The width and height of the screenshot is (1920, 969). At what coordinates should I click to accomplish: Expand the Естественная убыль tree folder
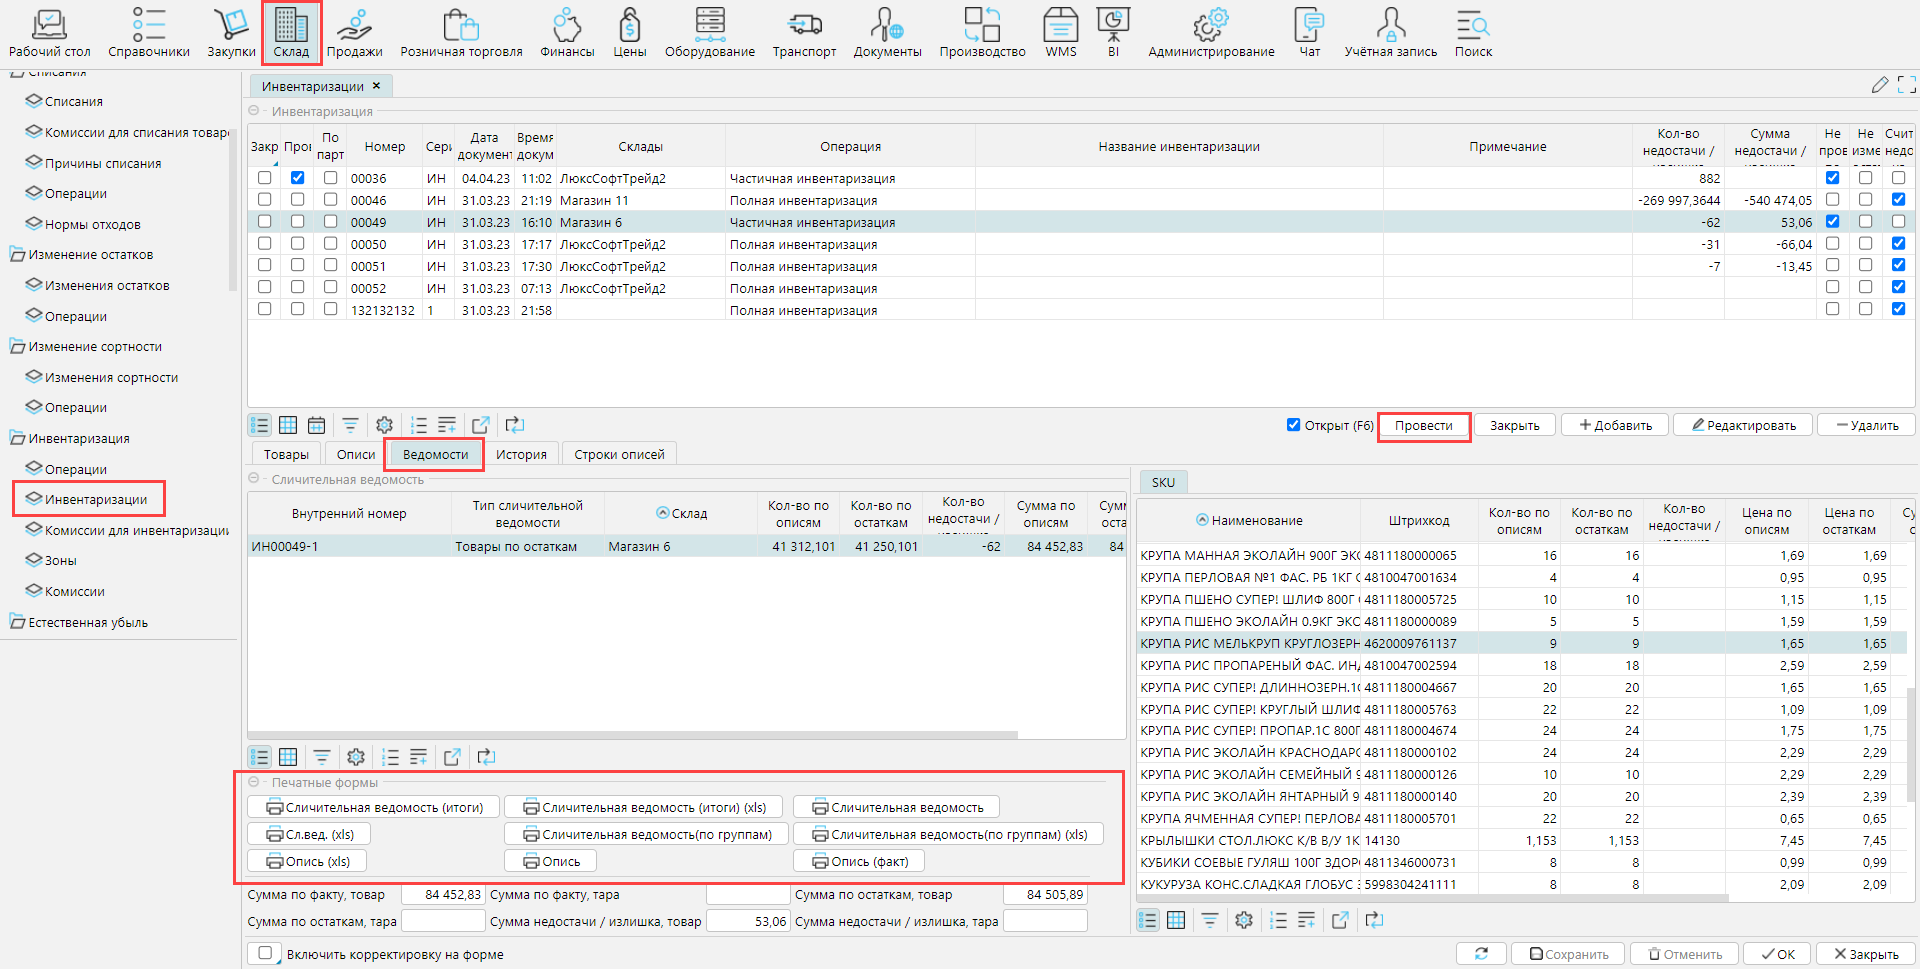(17, 622)
